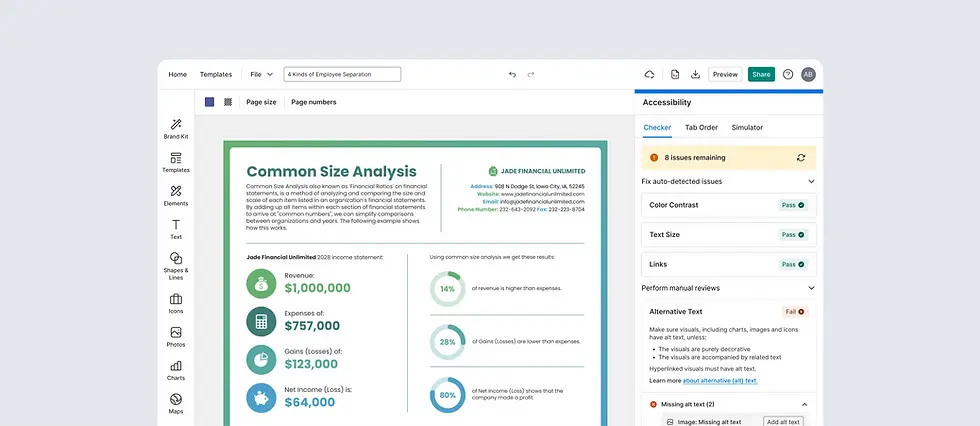Collapse Fix auto-detected issues section
Screen dimensions: 980x426
tap(811, 182)
